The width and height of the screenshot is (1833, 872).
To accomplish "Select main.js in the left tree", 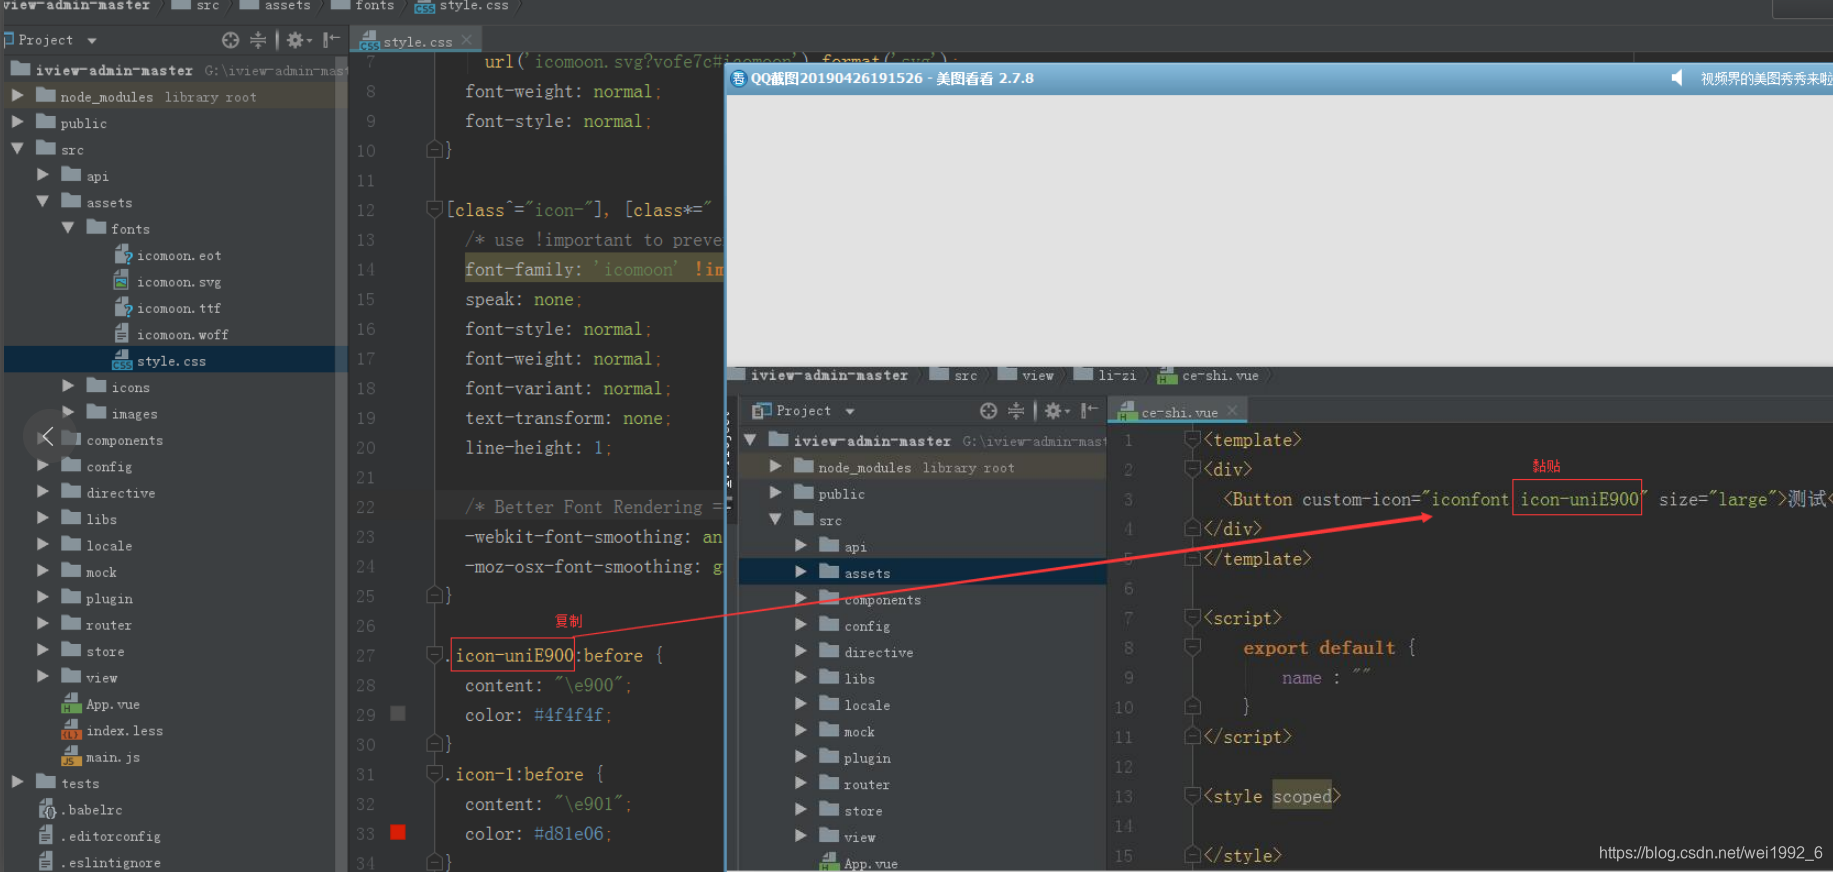I will pos(101,757).
